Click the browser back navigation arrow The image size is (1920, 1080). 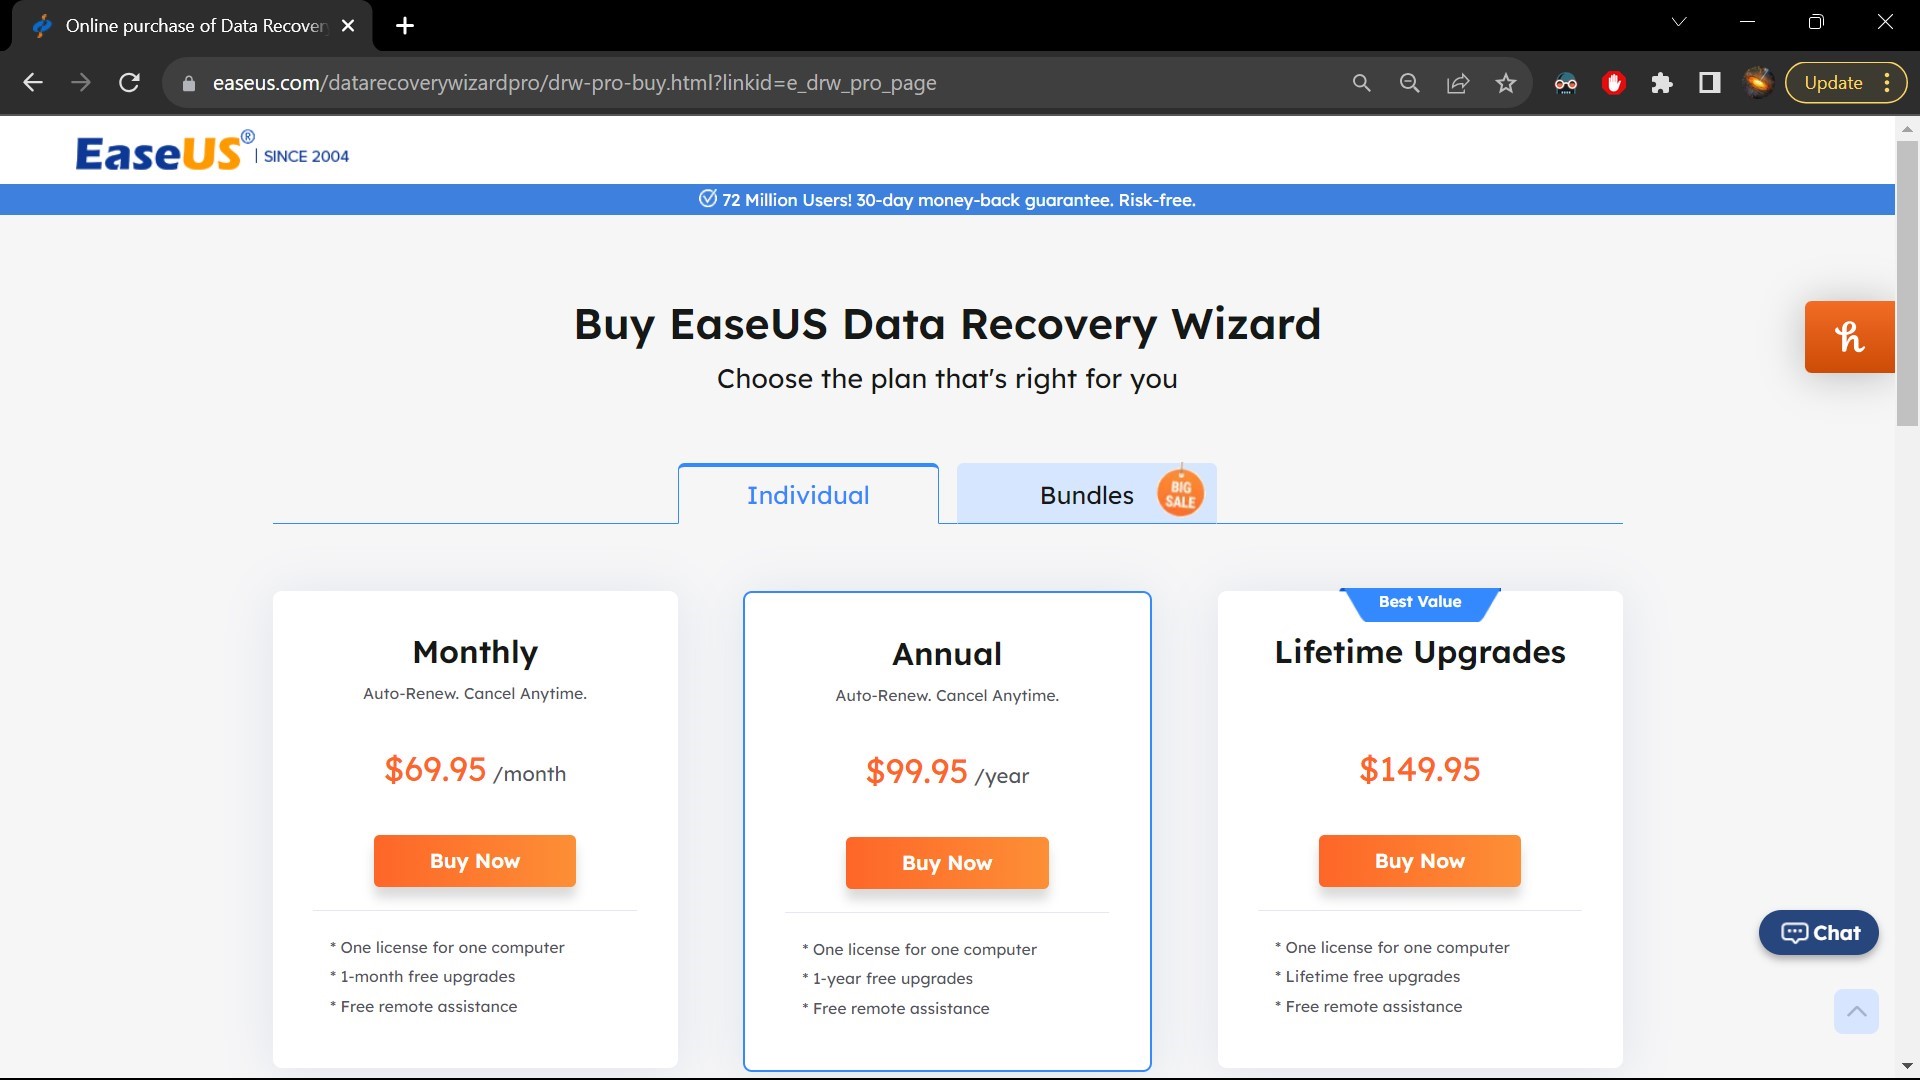click(x=32, y=83)
